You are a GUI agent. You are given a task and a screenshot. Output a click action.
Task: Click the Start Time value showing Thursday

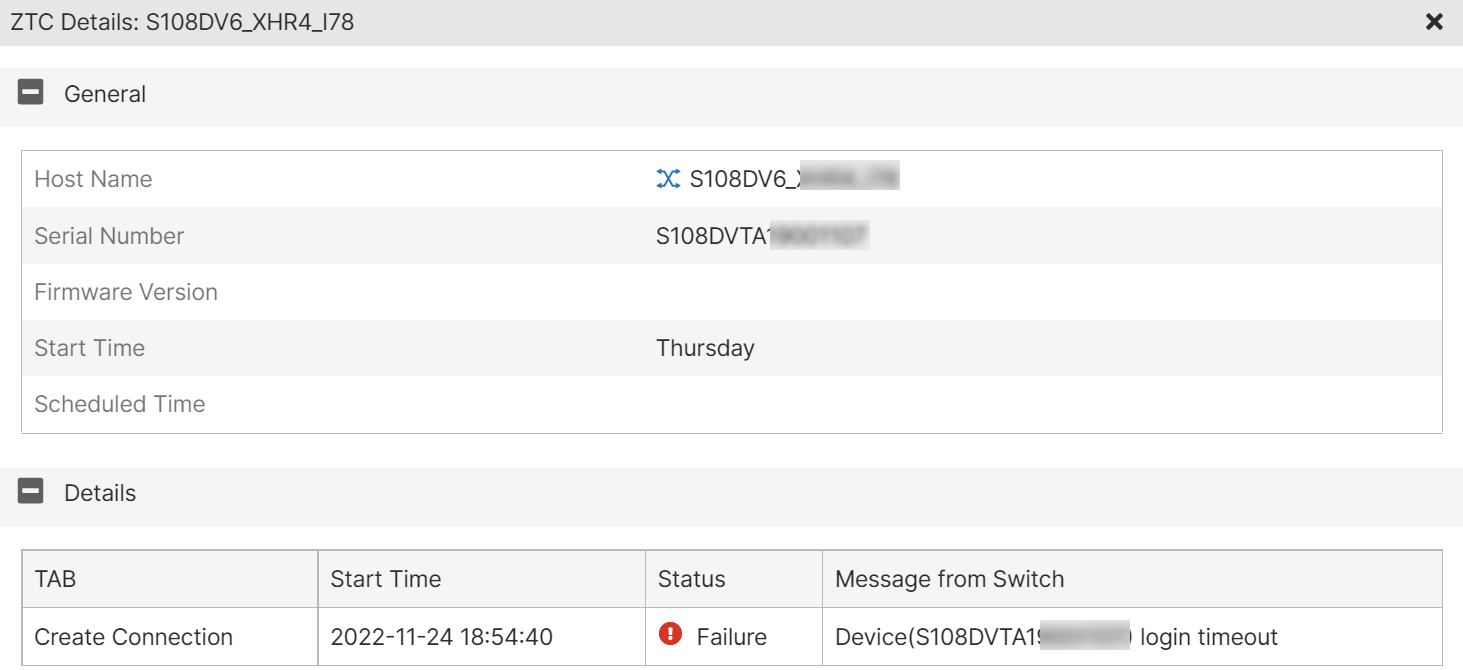coord(705,347)
